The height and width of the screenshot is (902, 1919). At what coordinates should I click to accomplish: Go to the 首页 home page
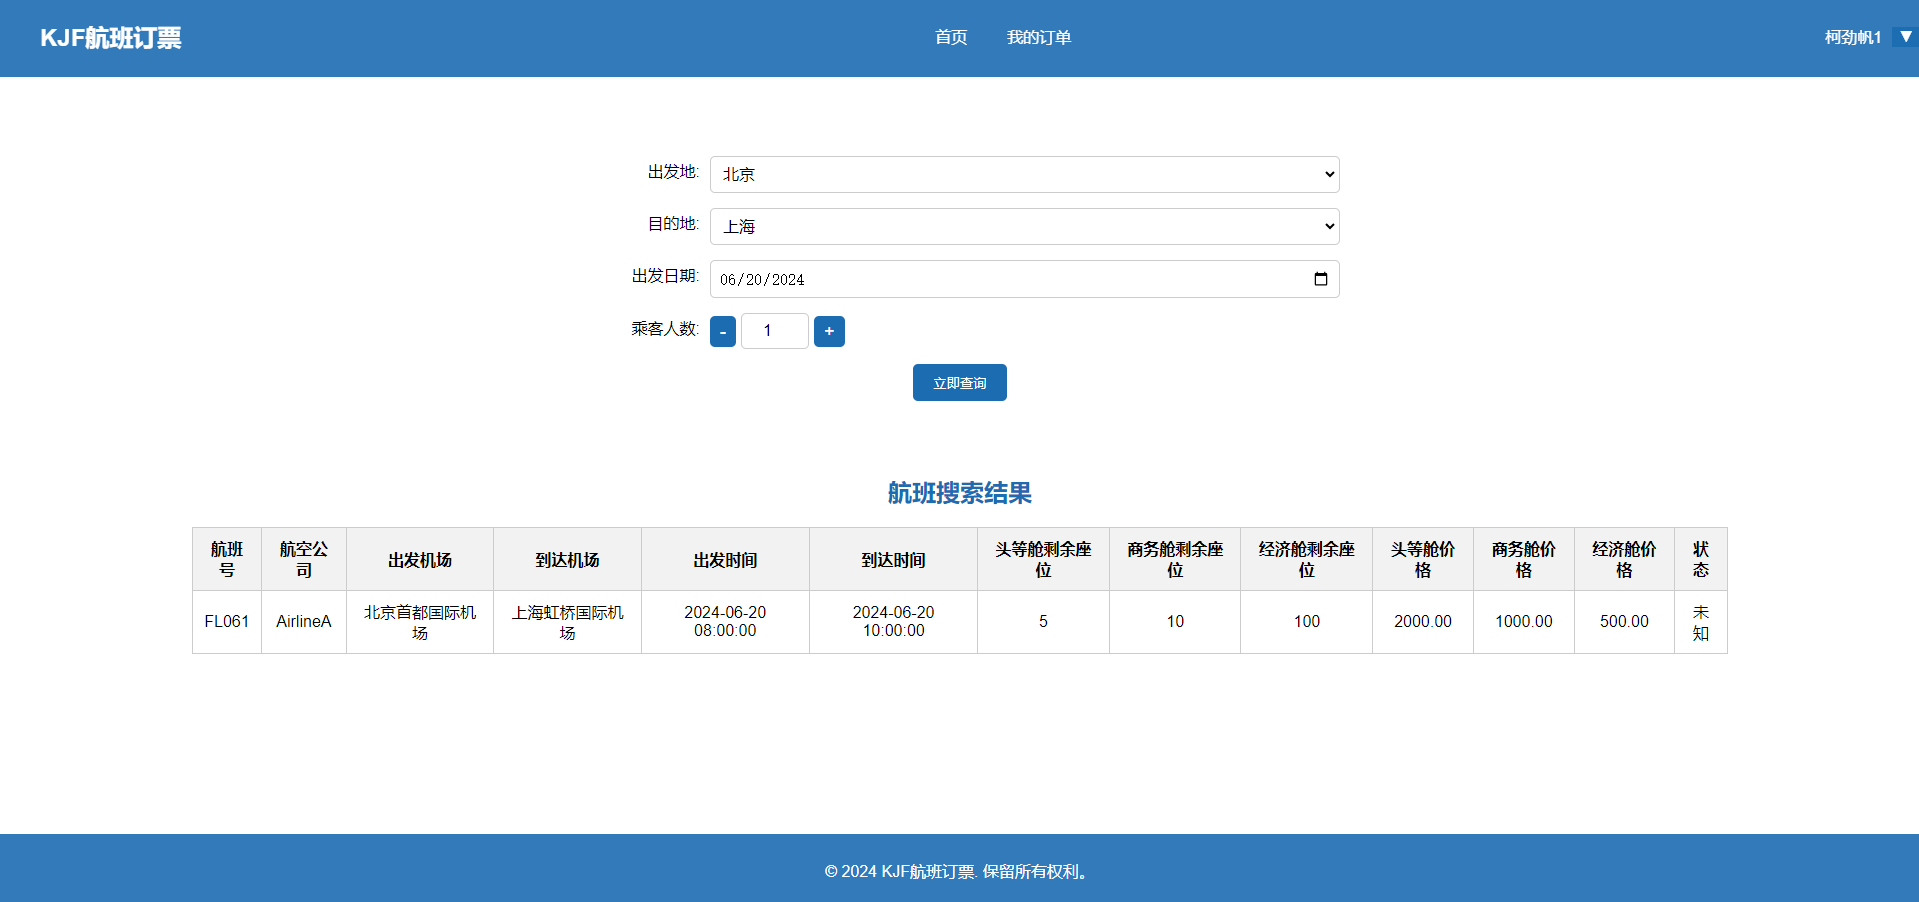pos(950,37)
